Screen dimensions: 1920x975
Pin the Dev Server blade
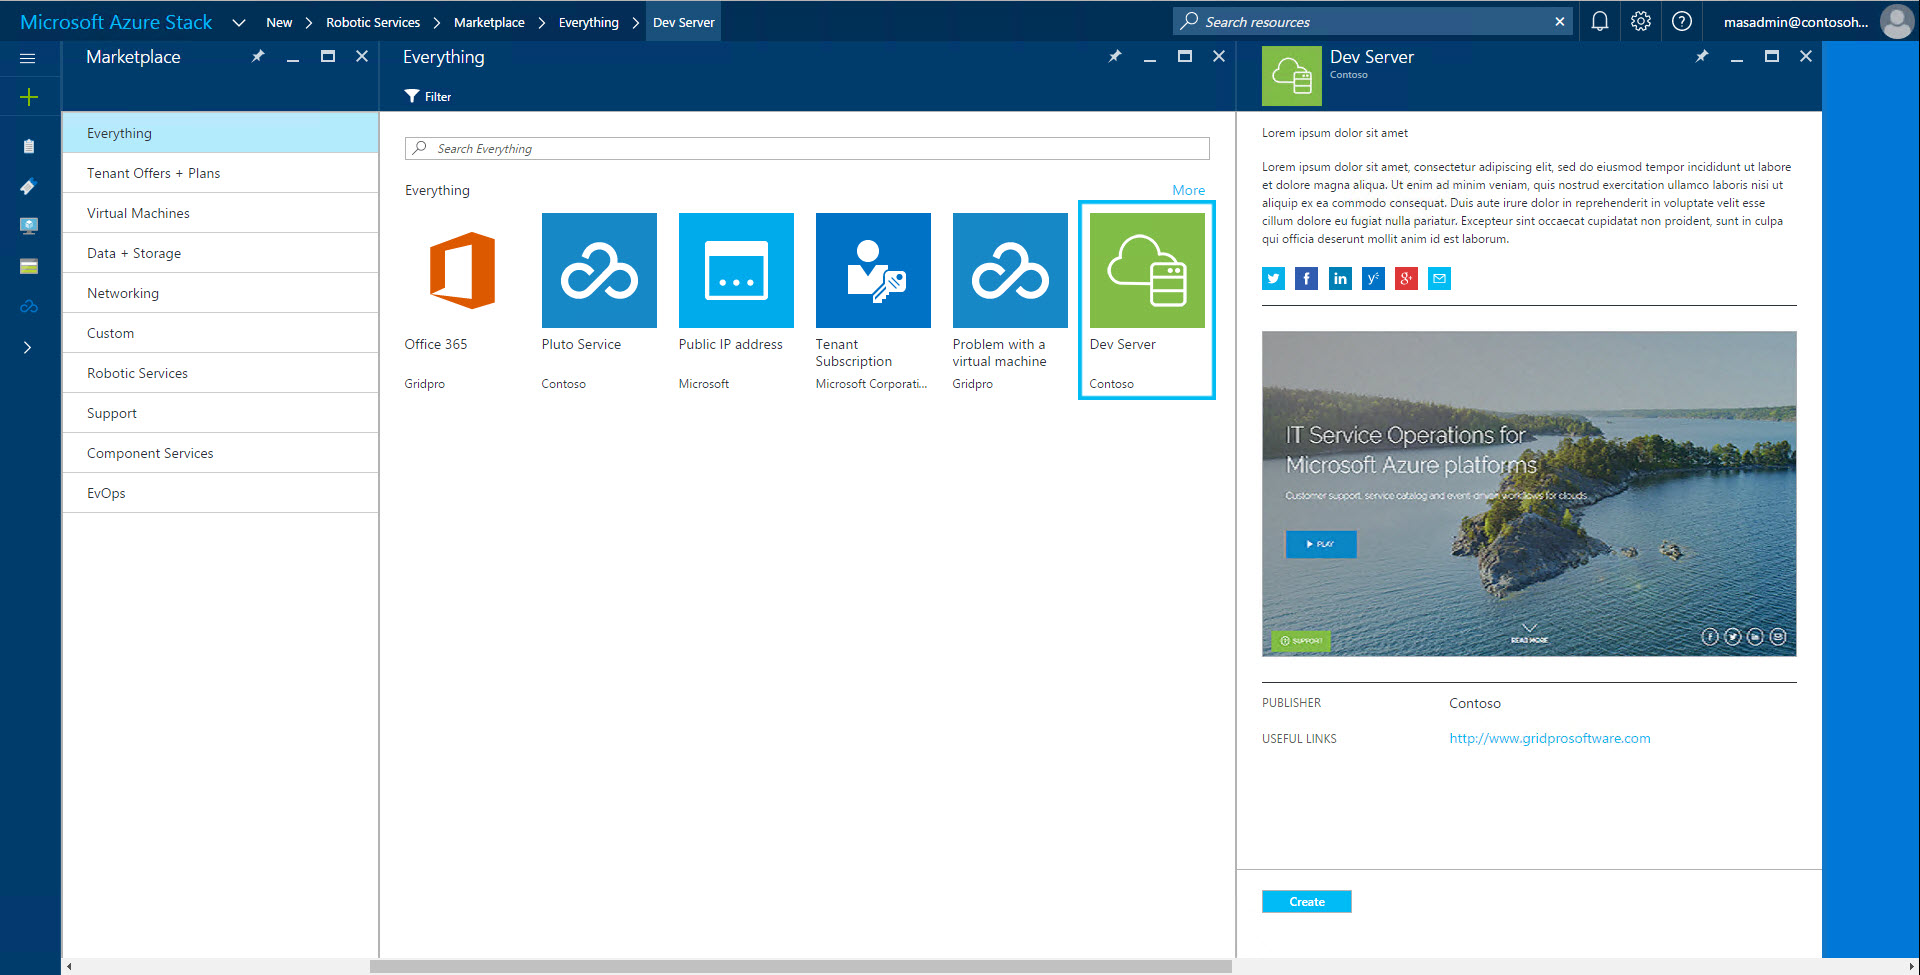point(1702,57)
